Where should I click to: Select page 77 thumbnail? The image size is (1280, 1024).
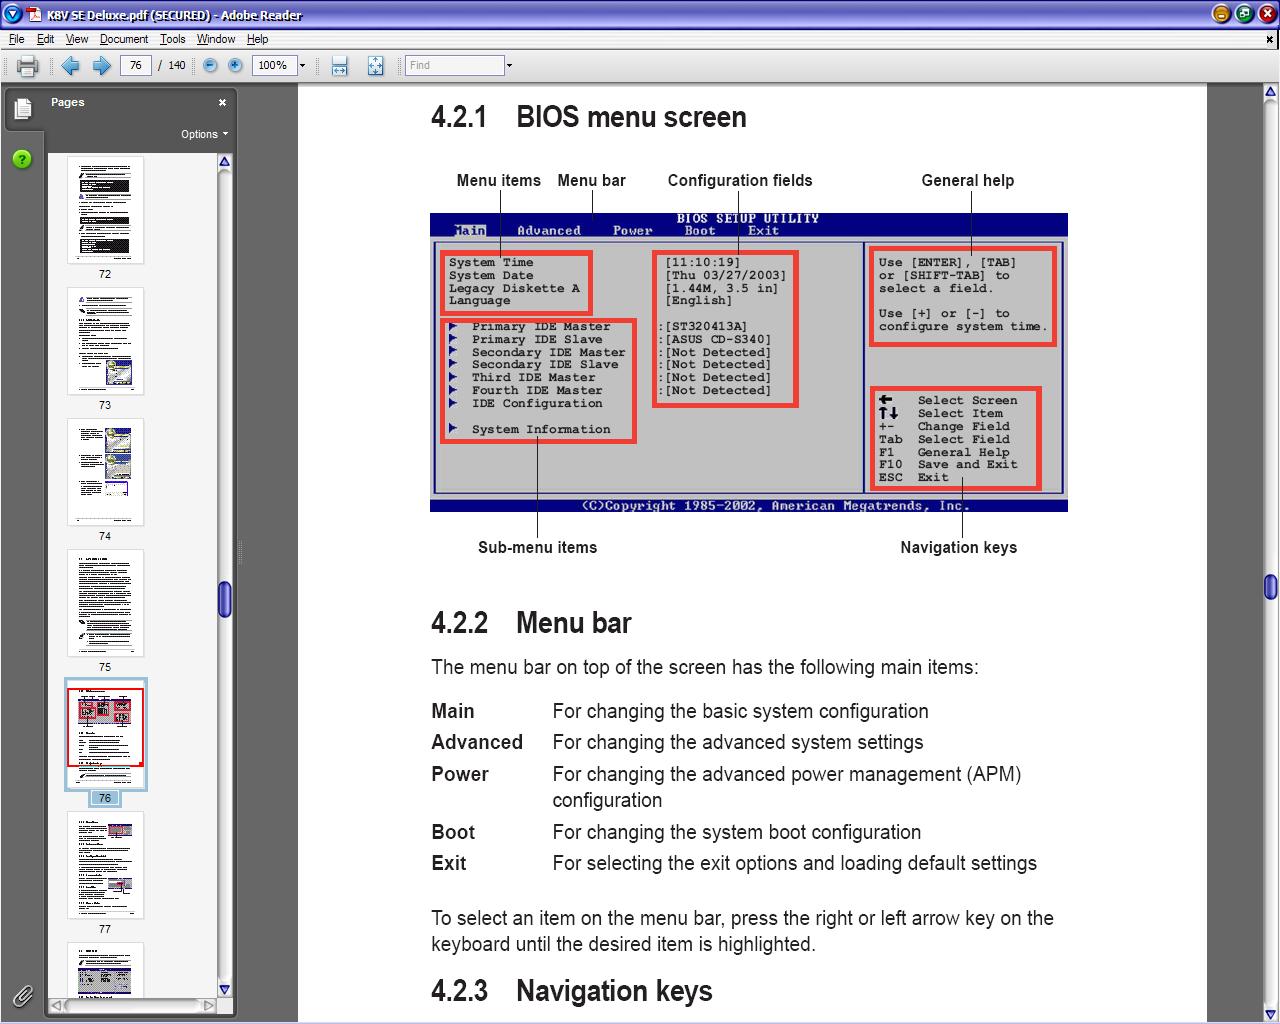point(105,865)
